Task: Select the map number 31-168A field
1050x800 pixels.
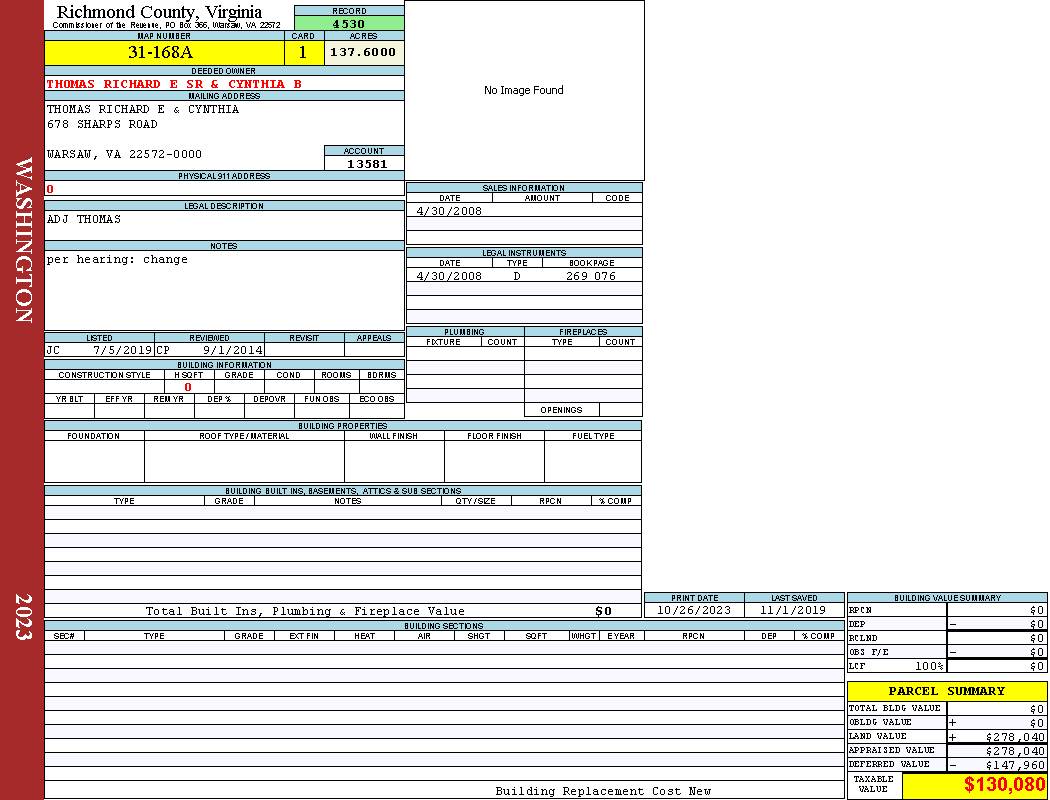Action: [x=164, y=53]
